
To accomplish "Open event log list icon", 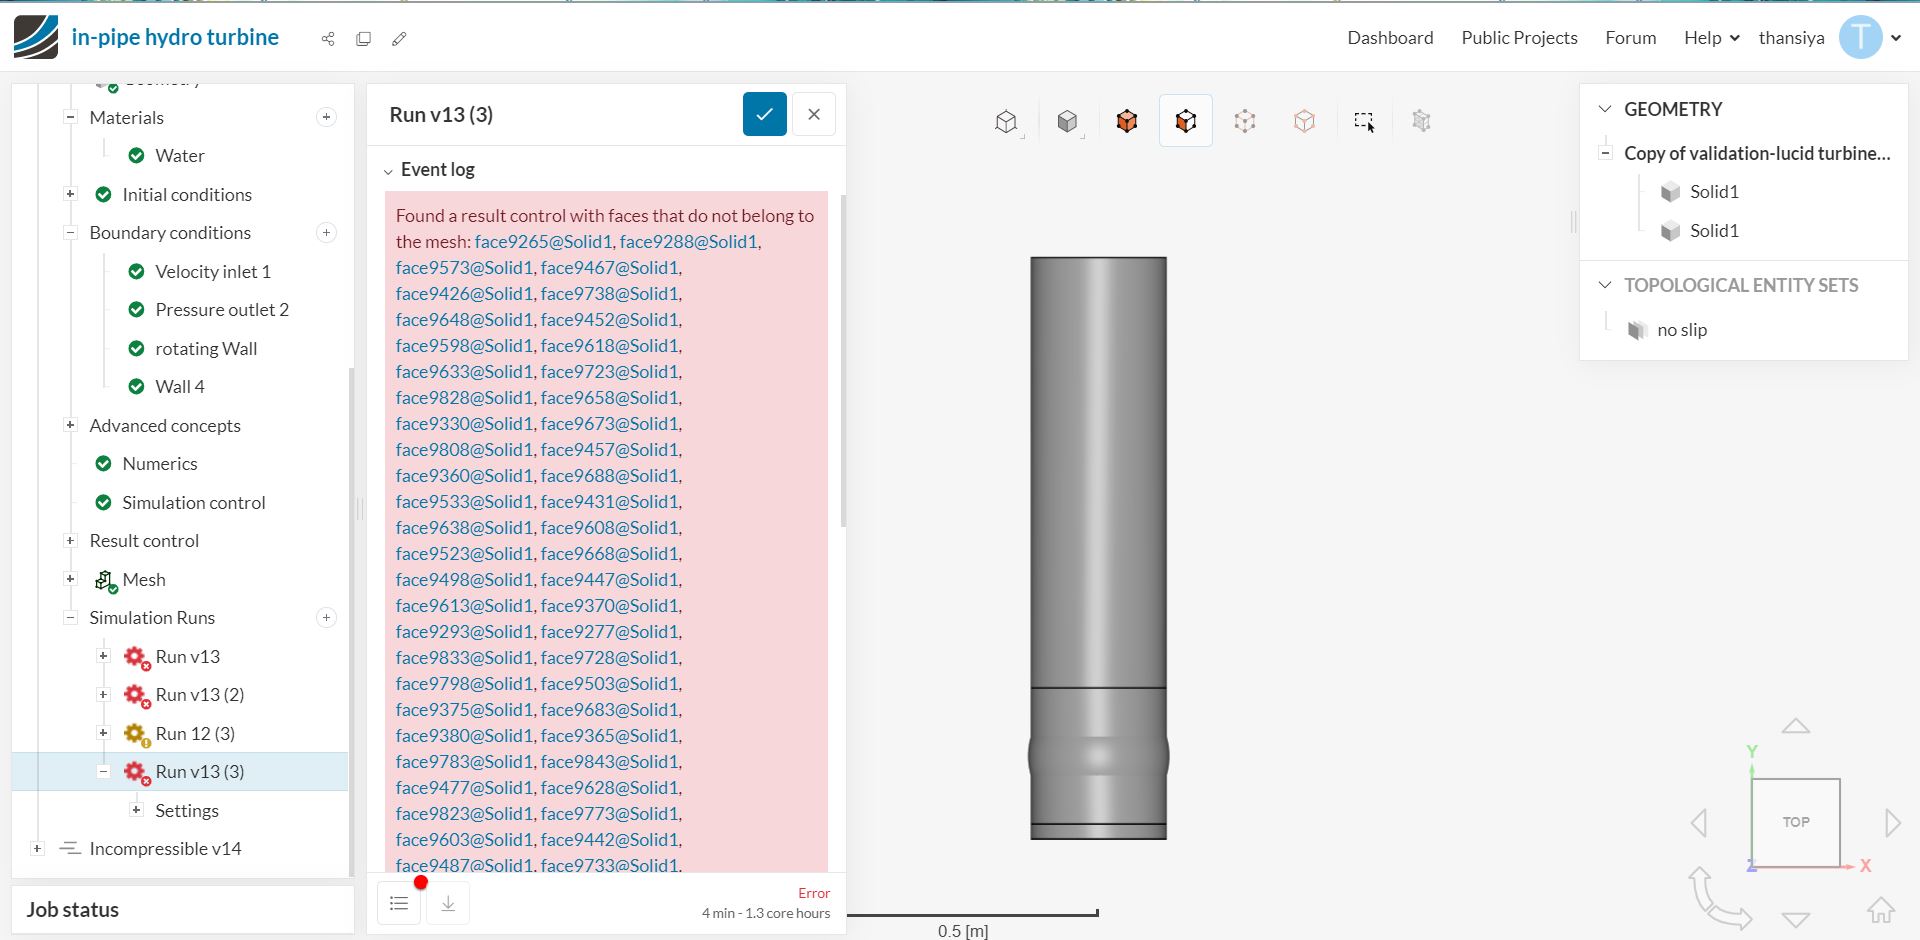I will (399, 904).
